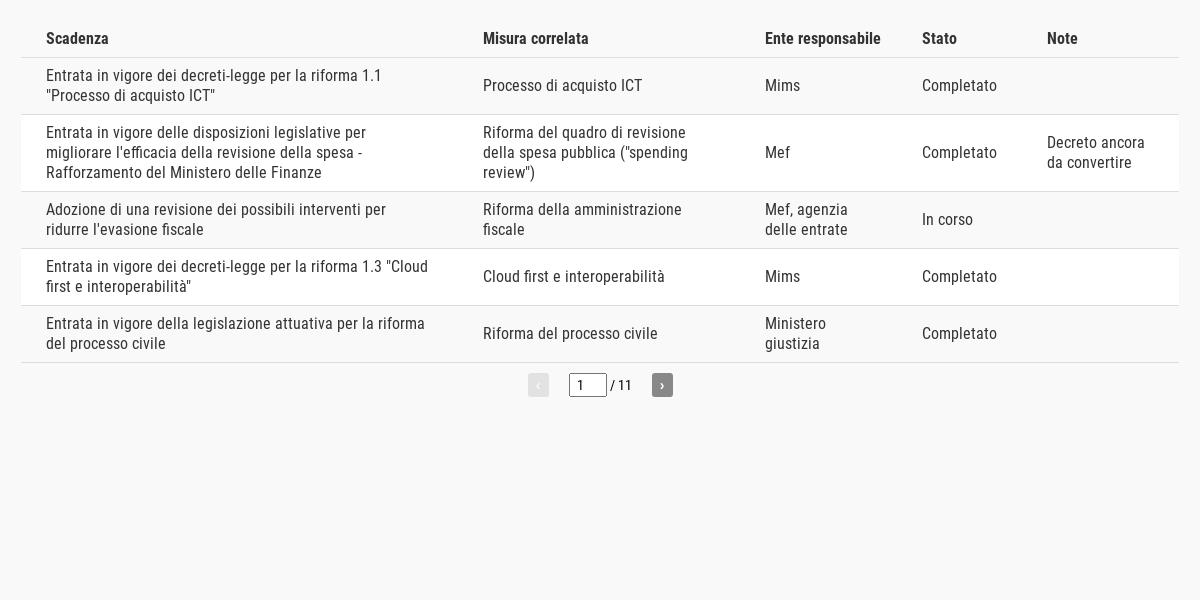
Task: Click the Decreto ancora da convertire note
Action: (x=1096, y=153)
